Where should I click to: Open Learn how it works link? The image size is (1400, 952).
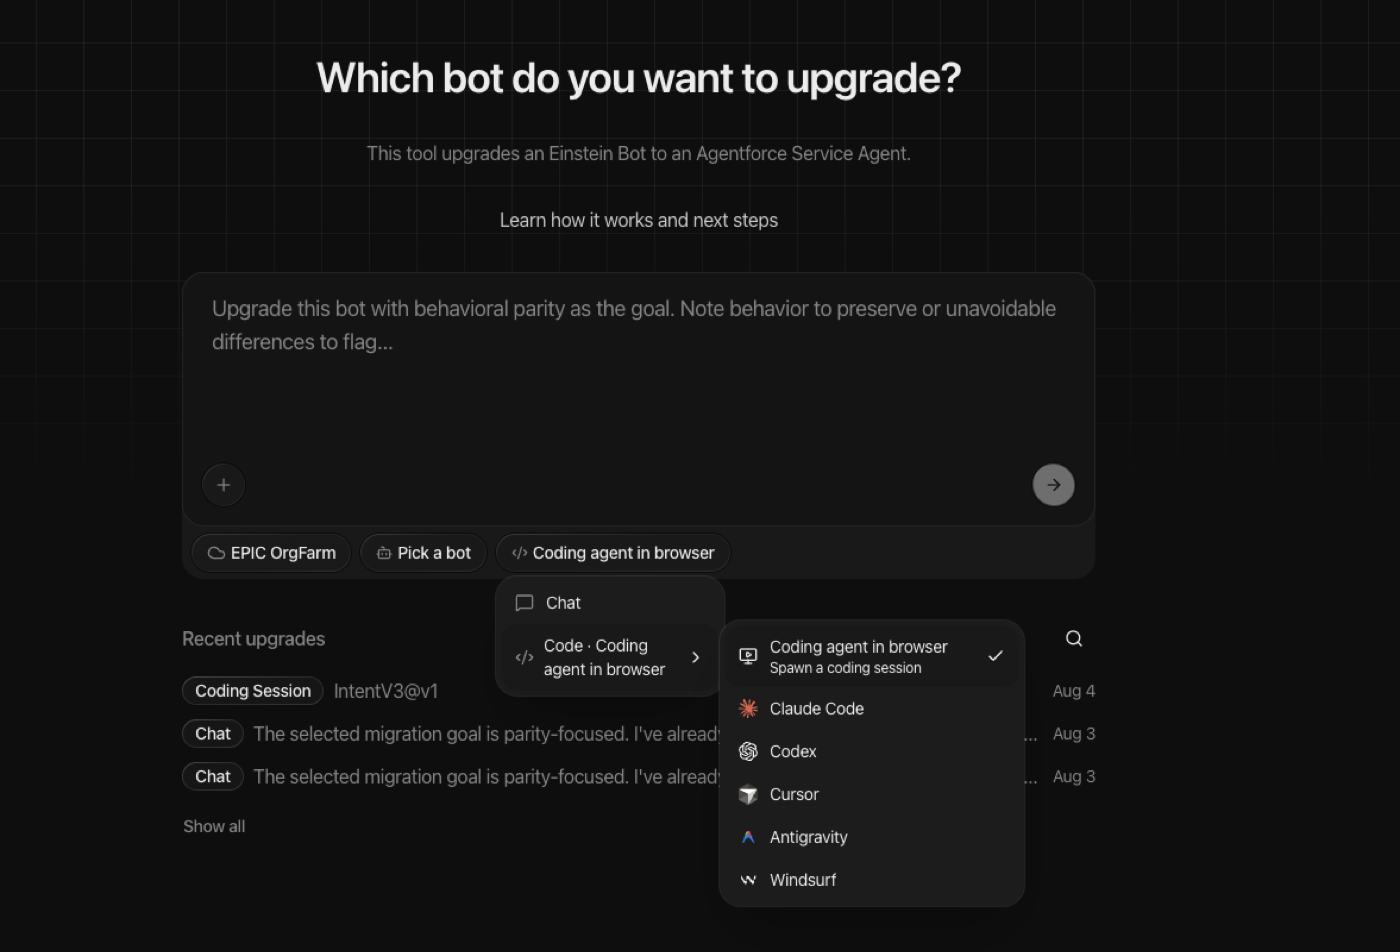coord(639,220)
